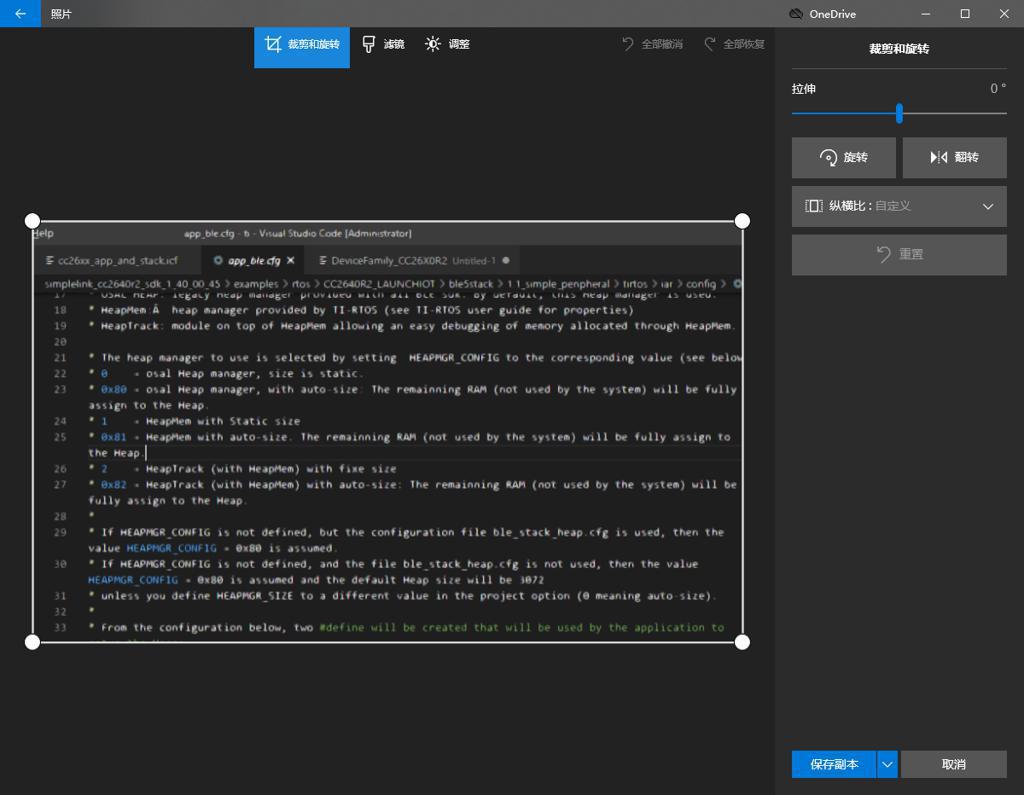Open the 纵横比 aspect ratio dropdown
The image size is (1024, 795).
click(x=899, y=206)
